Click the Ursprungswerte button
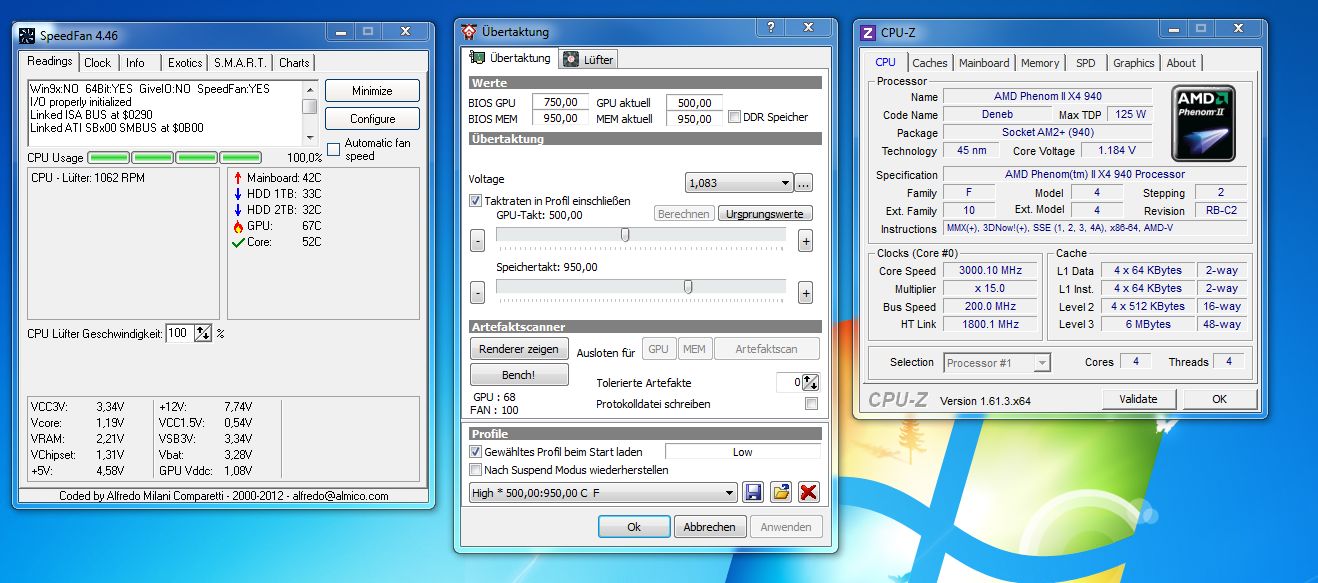 tap(766, 214)
